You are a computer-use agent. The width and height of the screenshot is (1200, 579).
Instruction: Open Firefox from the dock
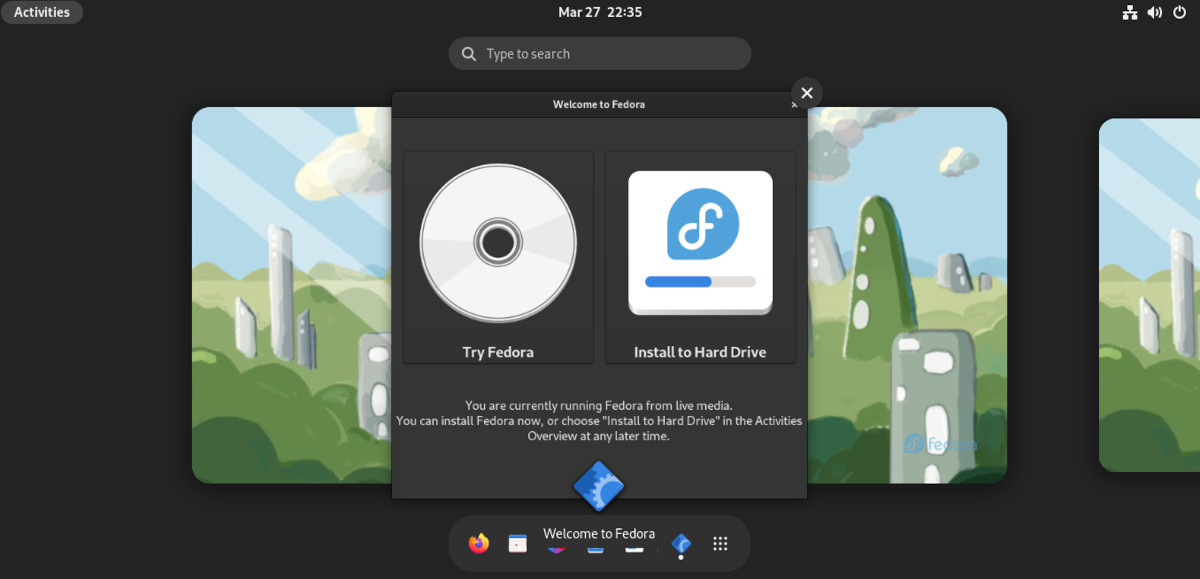click(x=479, y=543)
